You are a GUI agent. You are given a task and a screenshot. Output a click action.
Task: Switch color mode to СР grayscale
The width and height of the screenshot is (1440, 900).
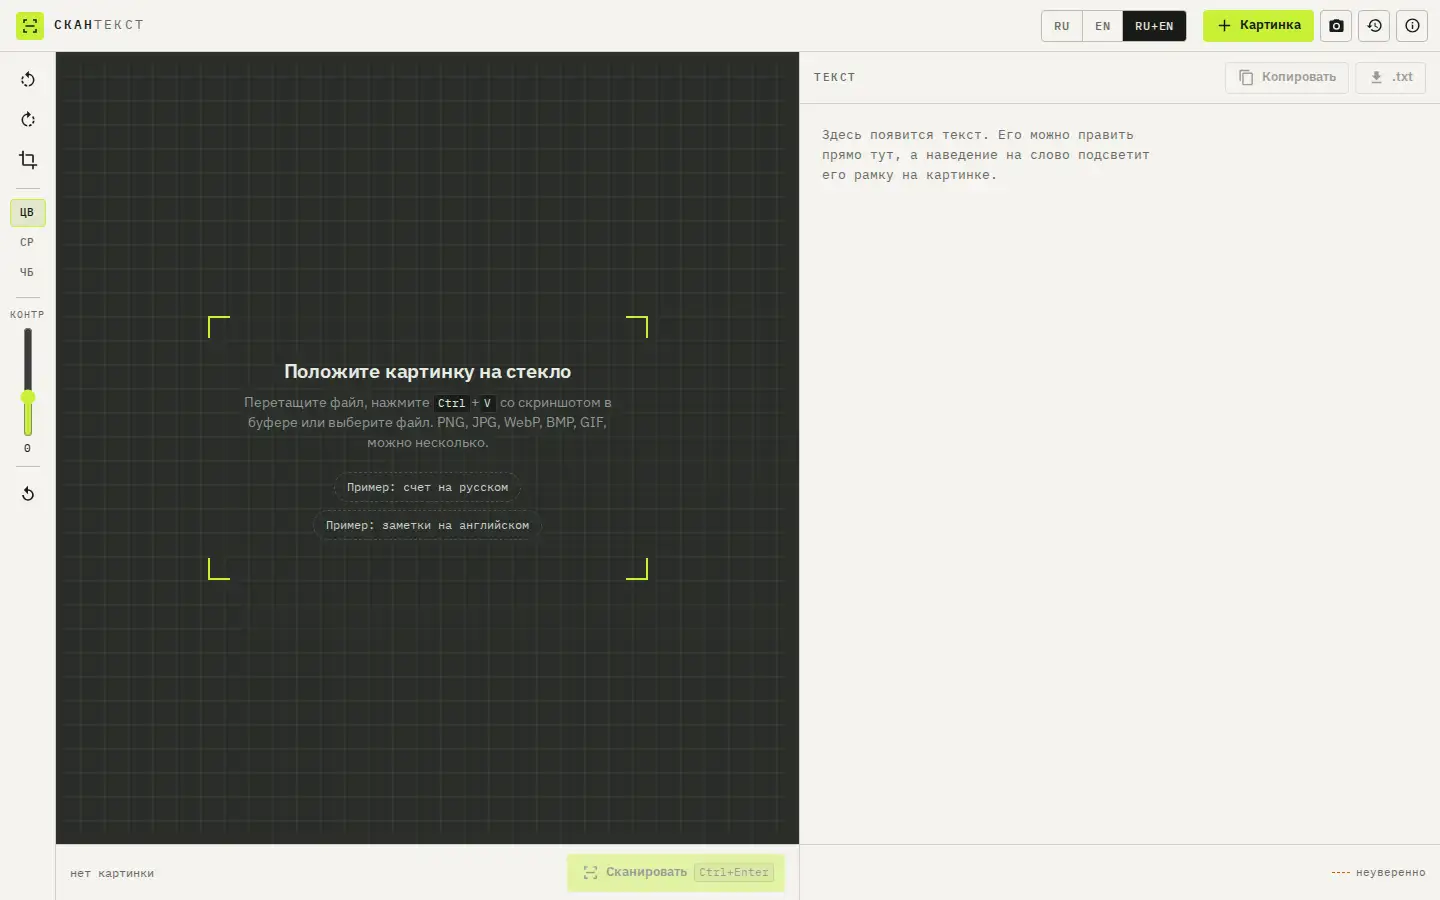click(x=28, y=242)
